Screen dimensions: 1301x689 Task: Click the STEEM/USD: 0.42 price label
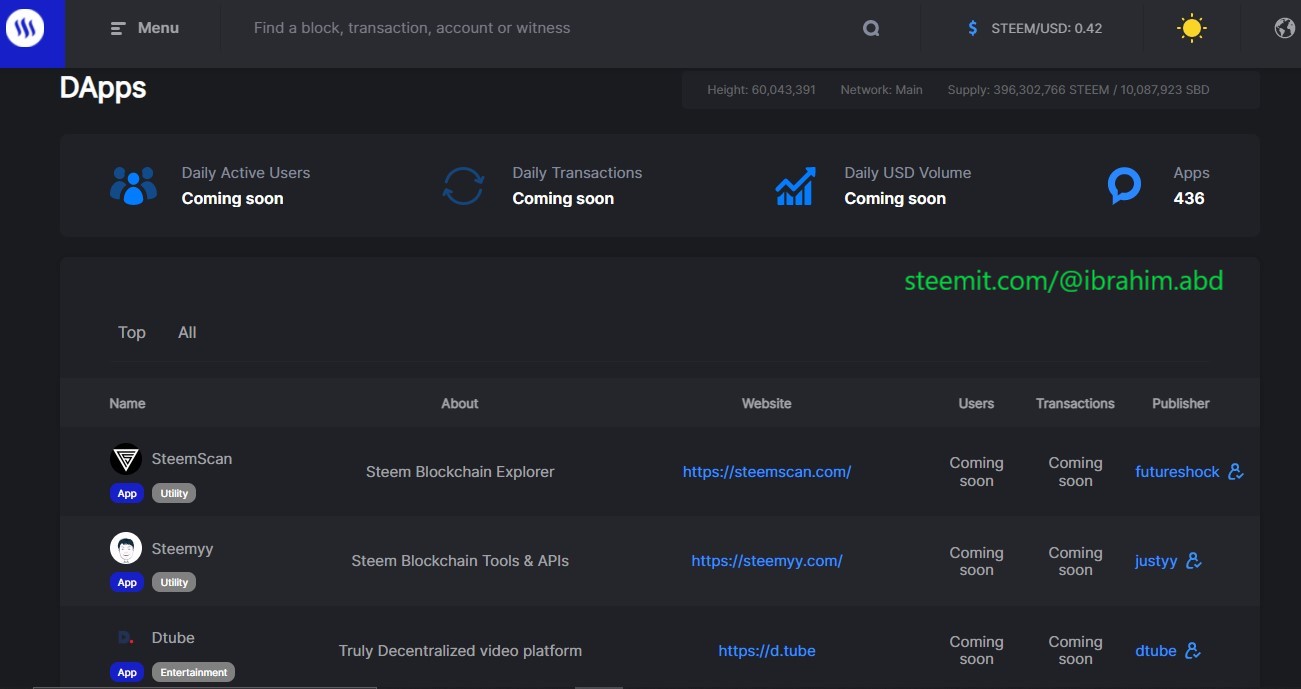coord(1047,28)
